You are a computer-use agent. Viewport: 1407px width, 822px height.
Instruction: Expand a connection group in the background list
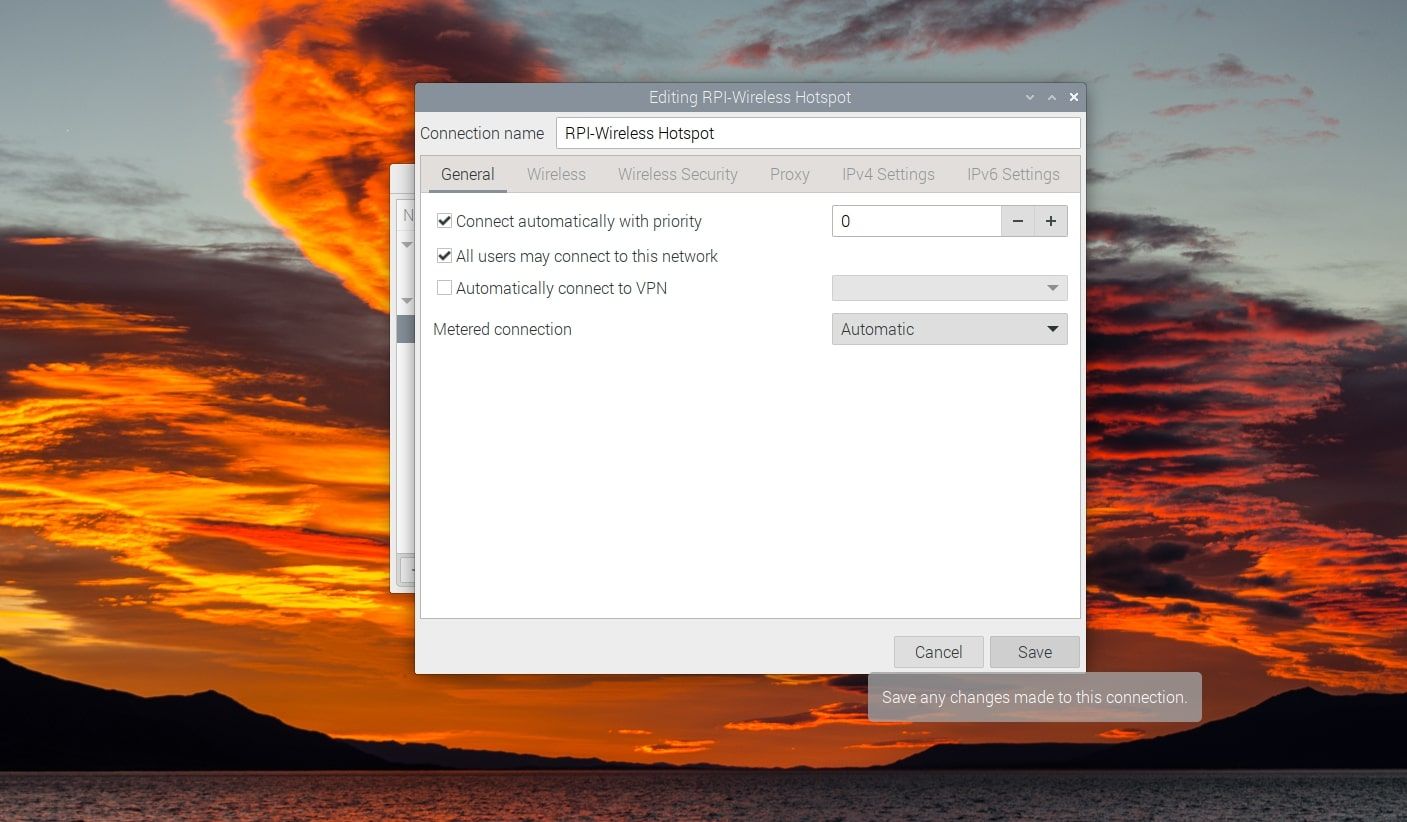pyautogui.click(x=407, y=245)
